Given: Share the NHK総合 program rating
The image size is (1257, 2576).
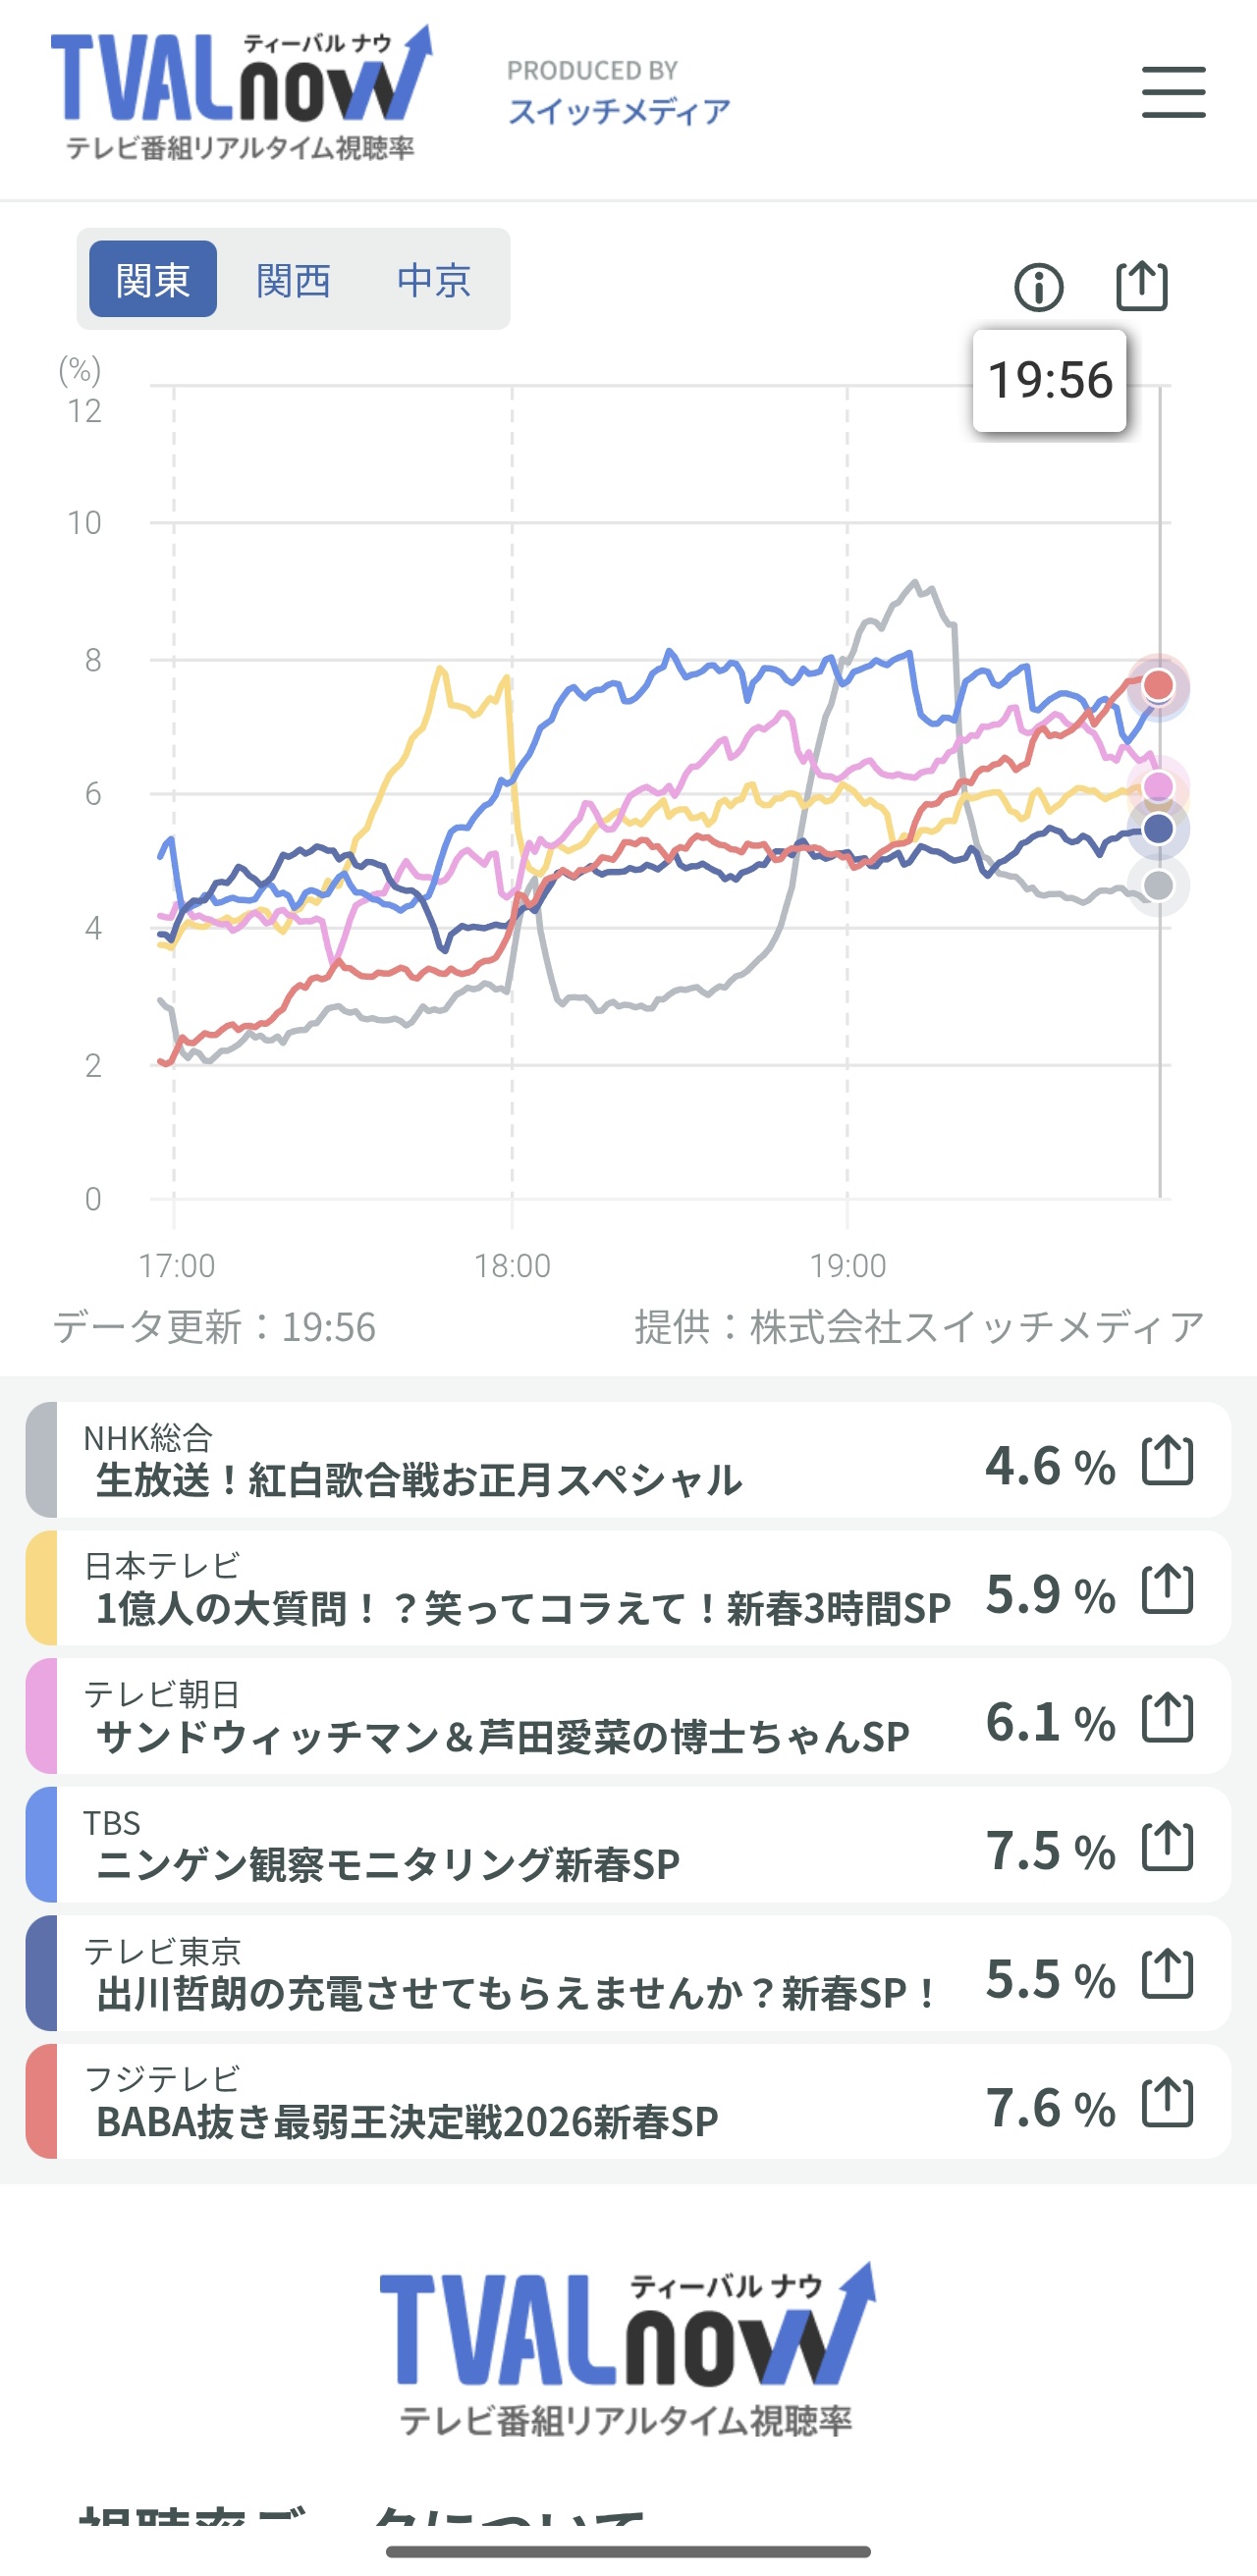Looking at the screenshot, I should click(1167, 1461).
